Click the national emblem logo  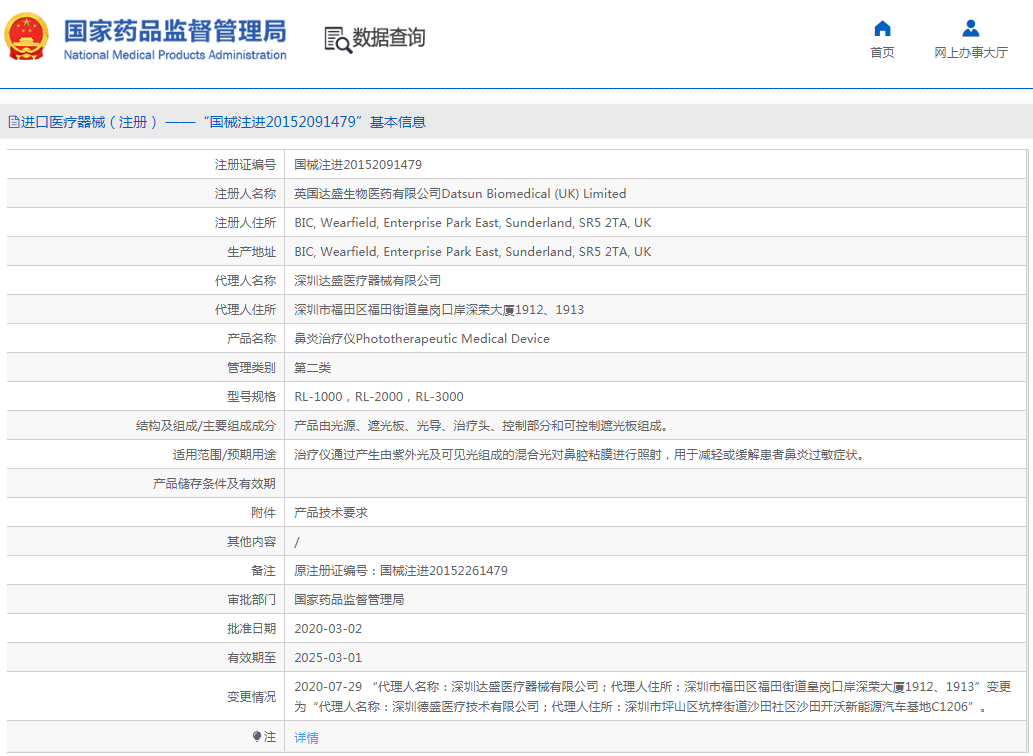tap(28, 38)
